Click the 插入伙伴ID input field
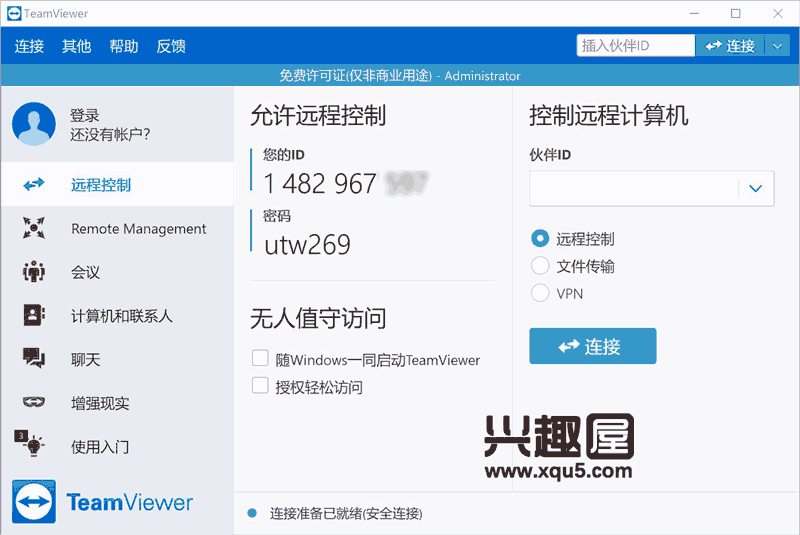The image size is (800, 535). [x=636, y=46]
